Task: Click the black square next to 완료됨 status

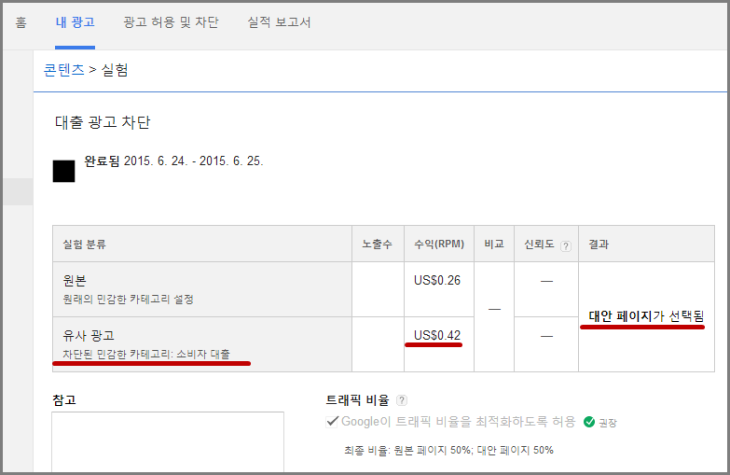Action: pos(64,171)
